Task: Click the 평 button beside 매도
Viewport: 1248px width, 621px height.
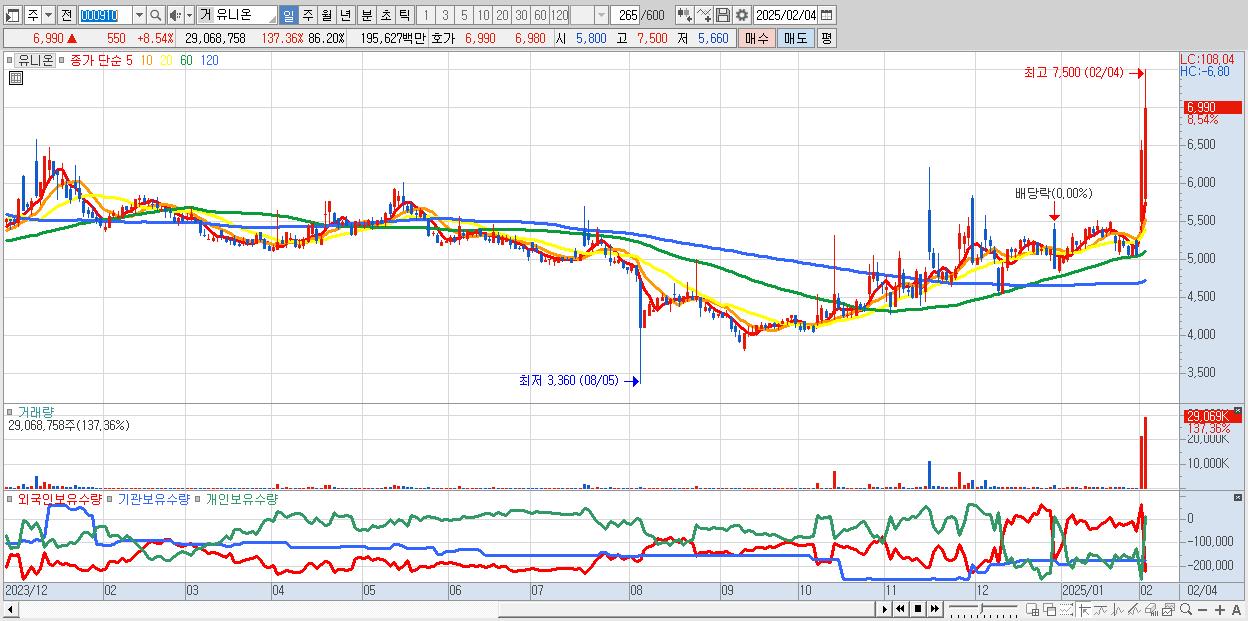Action: click(x=826, y=38)
